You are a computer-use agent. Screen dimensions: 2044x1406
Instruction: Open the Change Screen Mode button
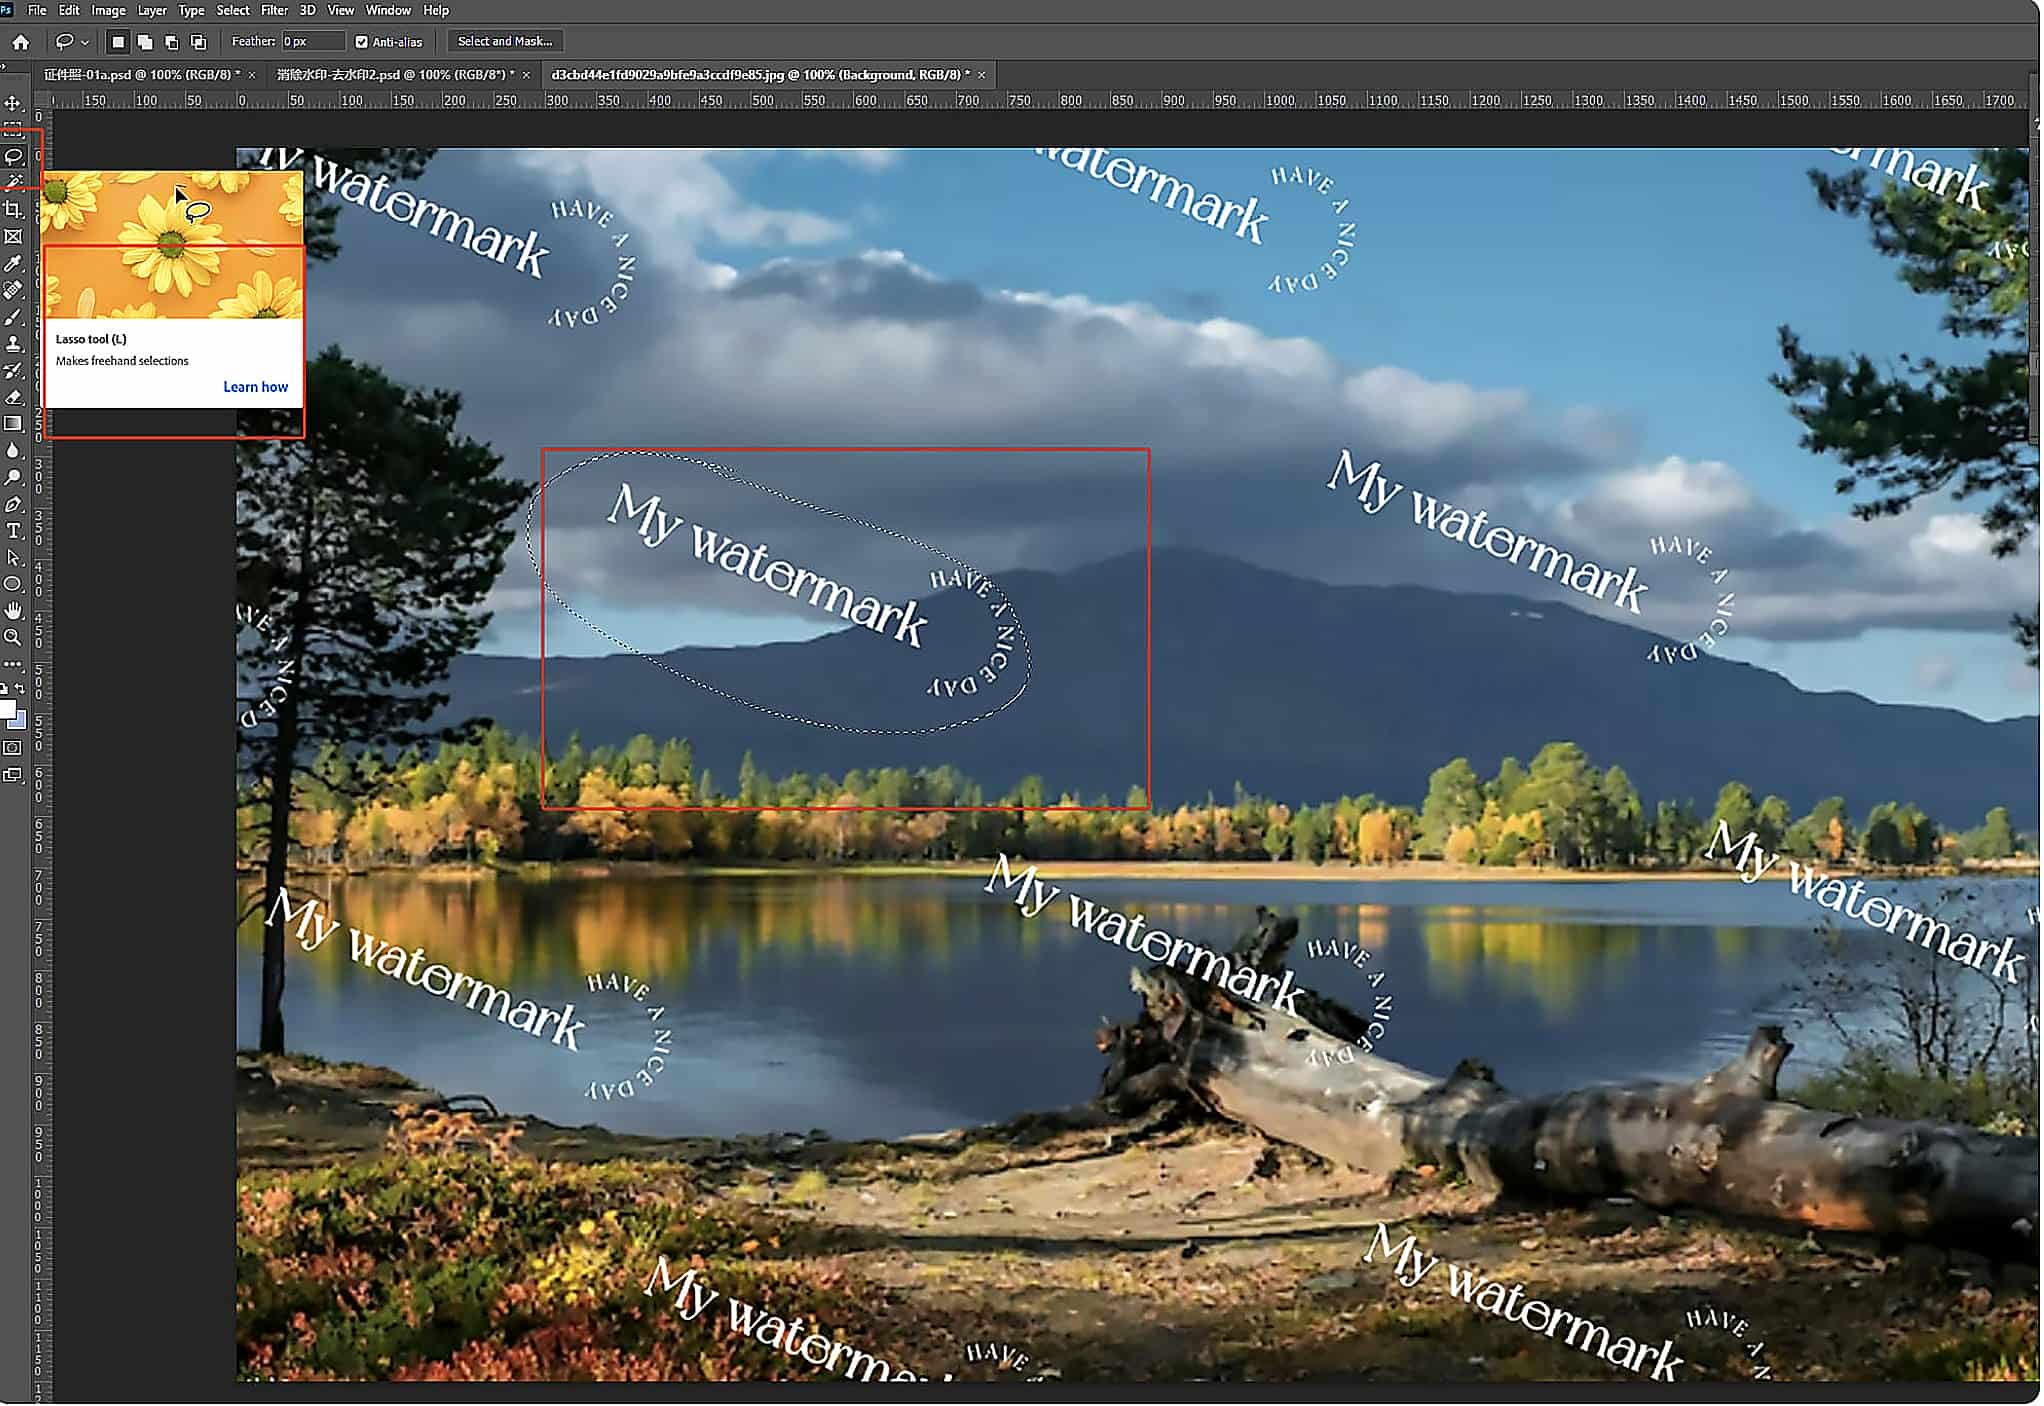(12, 776)
